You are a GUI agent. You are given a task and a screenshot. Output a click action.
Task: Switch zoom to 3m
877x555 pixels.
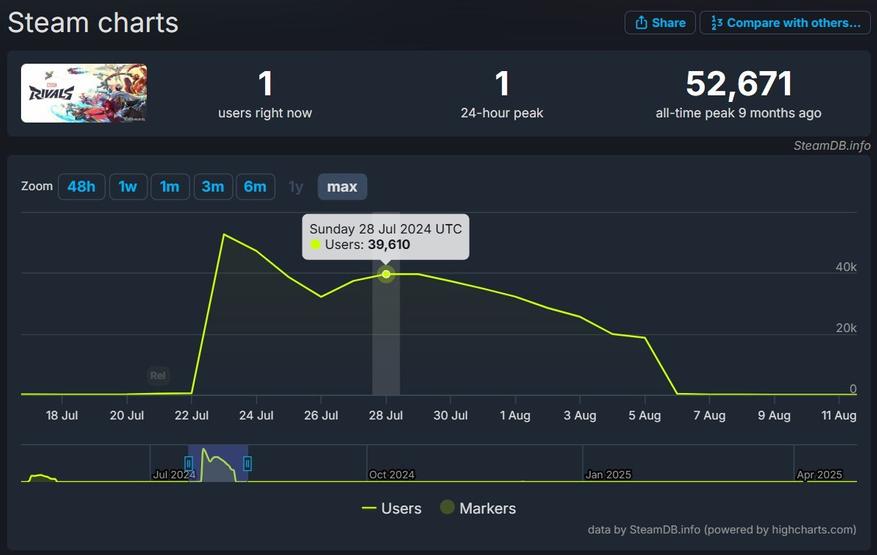(x=213, y=186)
